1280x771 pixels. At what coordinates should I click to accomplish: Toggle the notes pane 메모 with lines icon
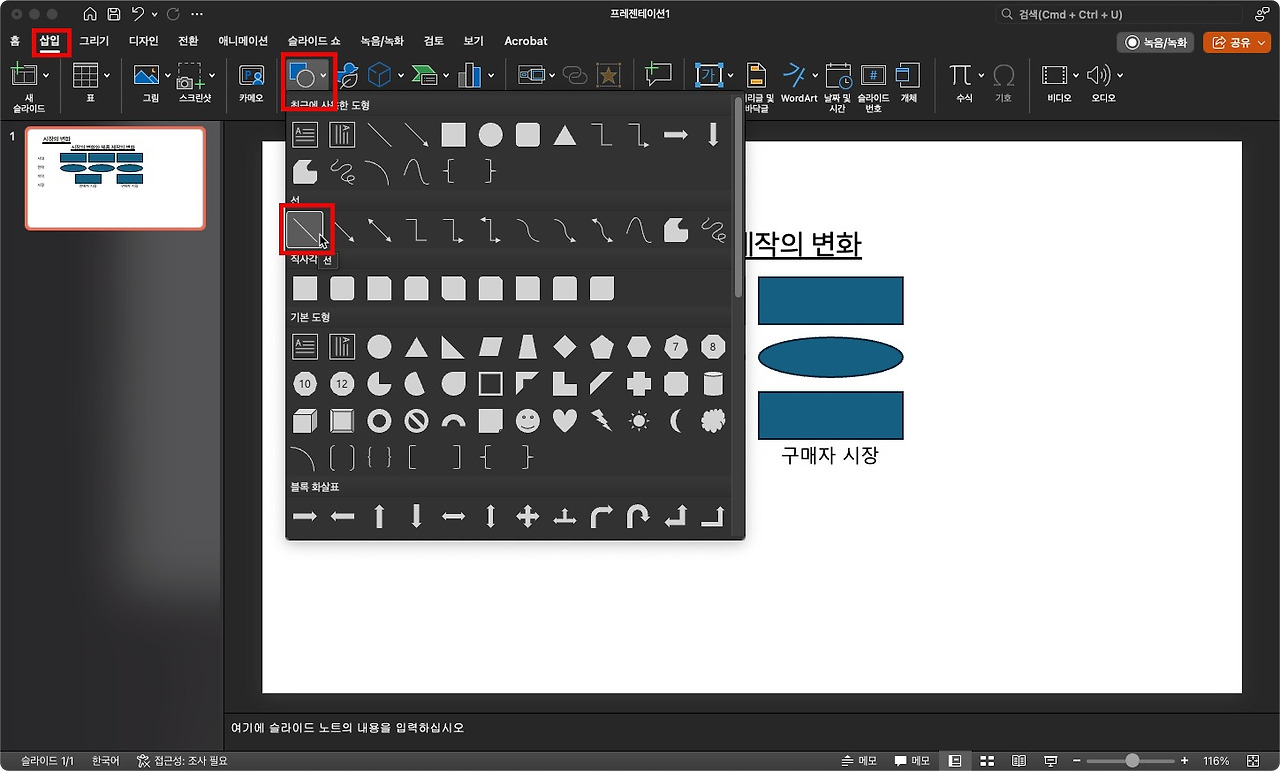(x=859, y=761)
